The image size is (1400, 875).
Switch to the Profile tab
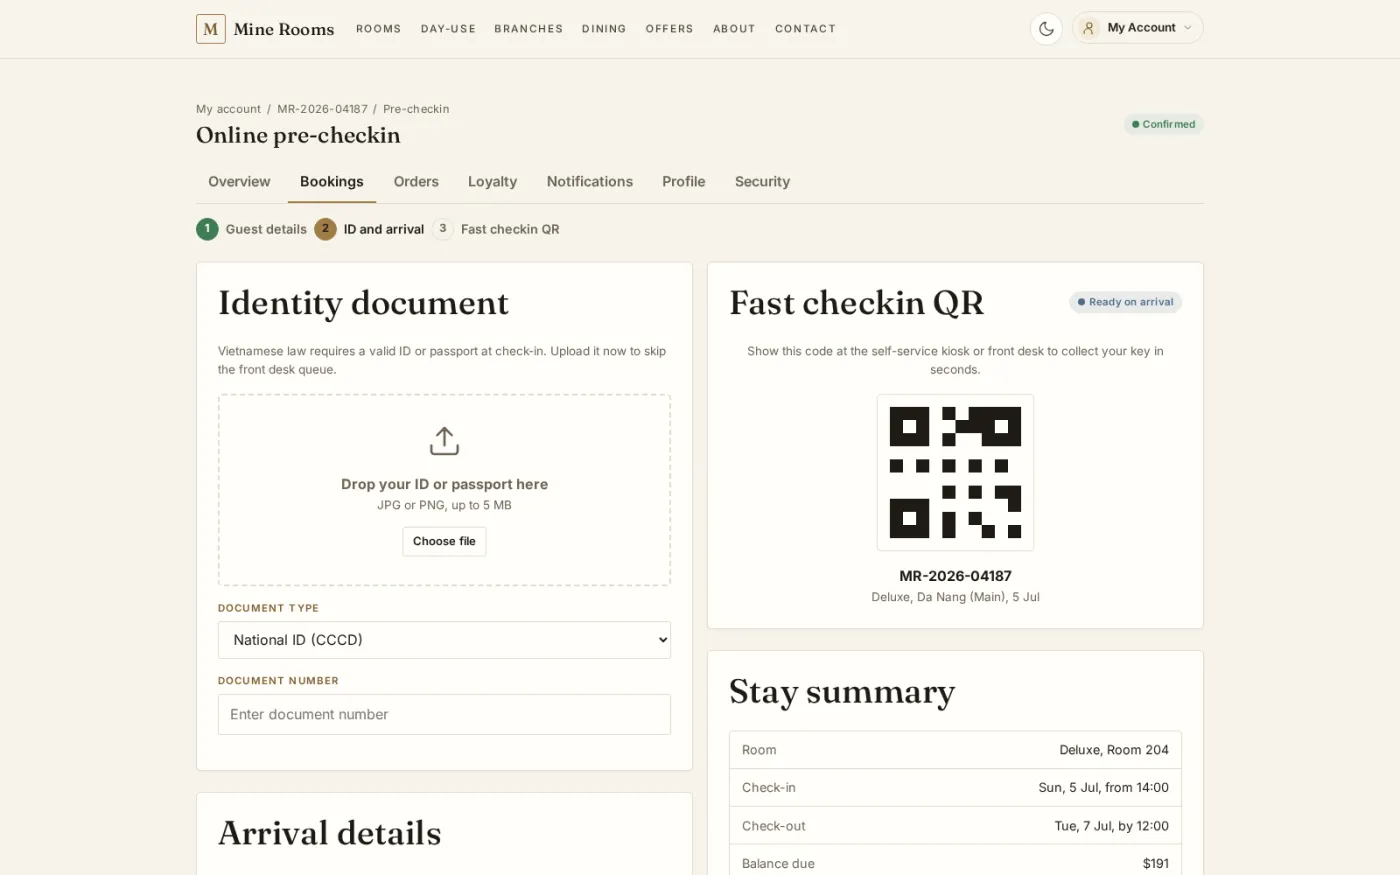683,182
